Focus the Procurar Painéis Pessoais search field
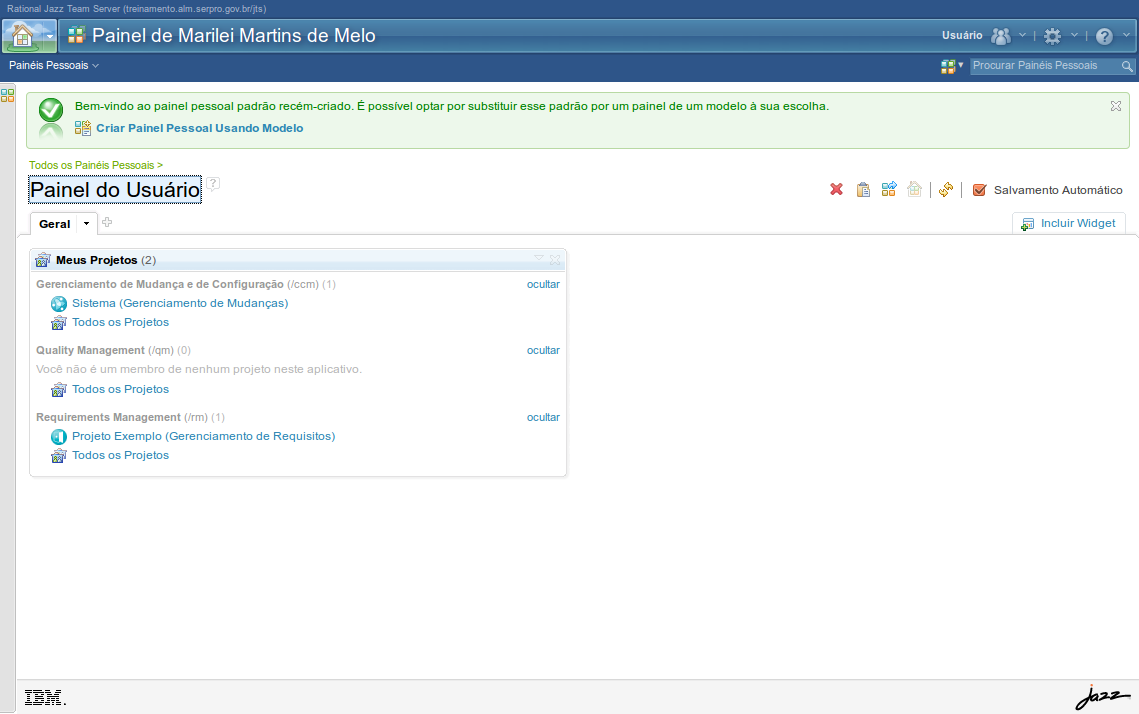 1045,65
